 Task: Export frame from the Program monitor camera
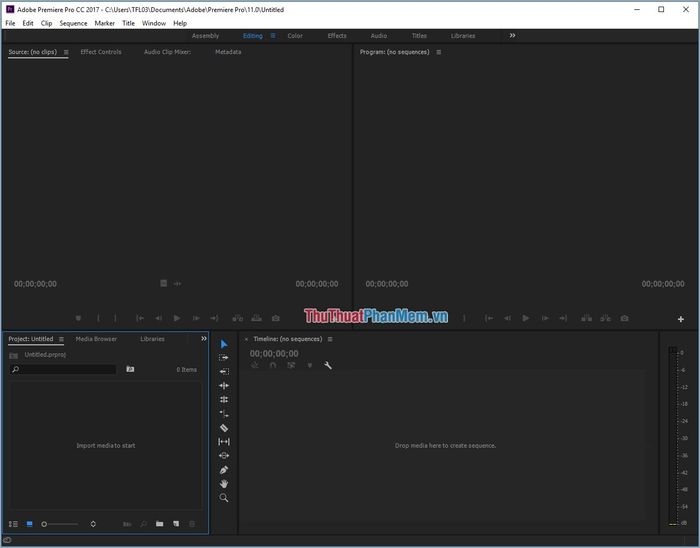[x=625, y=318]
